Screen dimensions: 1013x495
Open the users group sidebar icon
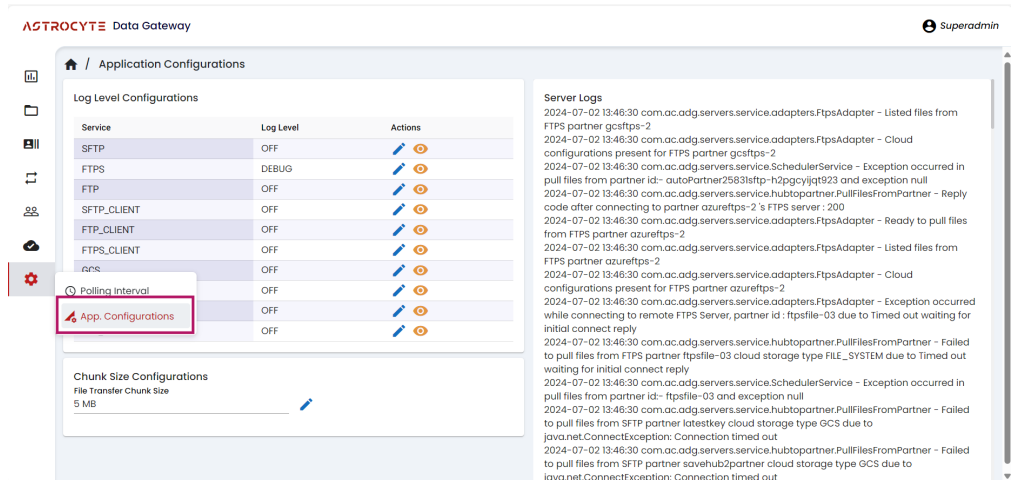click(x=31, y=211)
